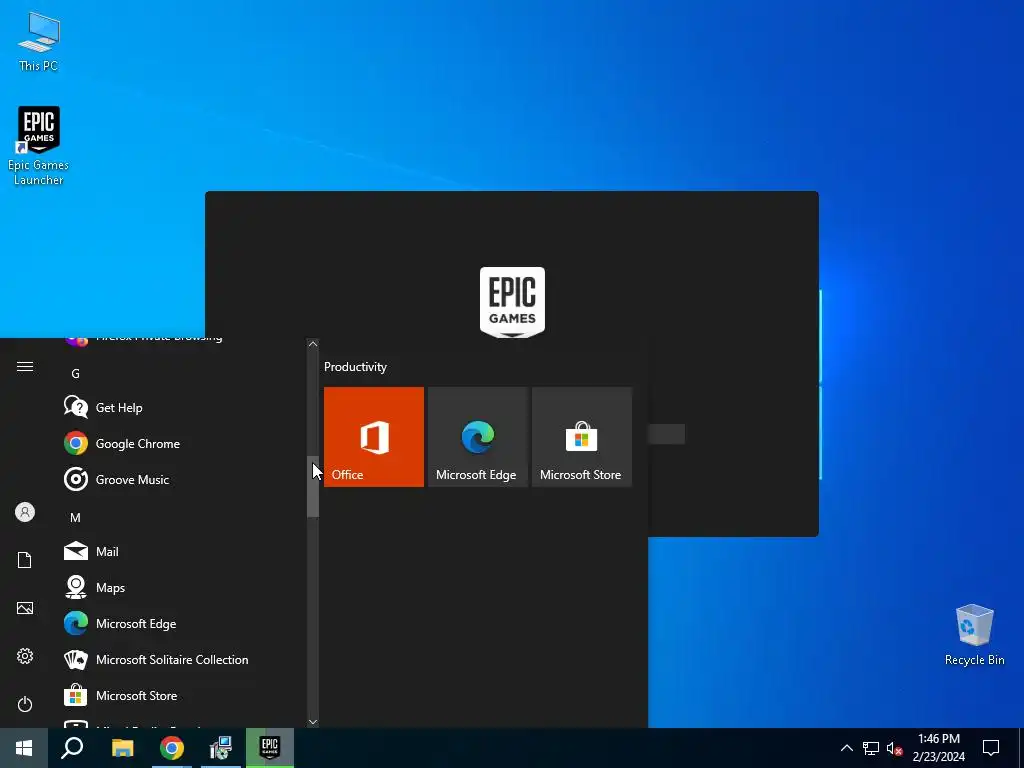1024x768 pixels.
Task: Open the Power options button
Action: pos(25,704)
